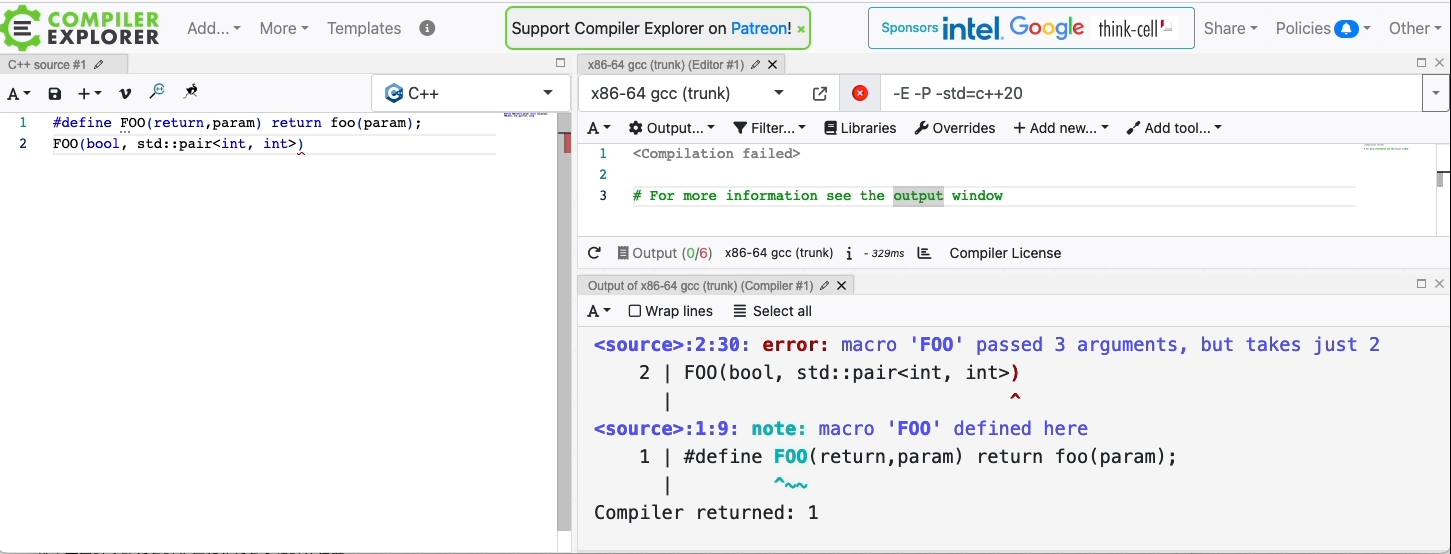
Task: Click the CppInsights magnifier icon
Action: (x=157, y=92)
